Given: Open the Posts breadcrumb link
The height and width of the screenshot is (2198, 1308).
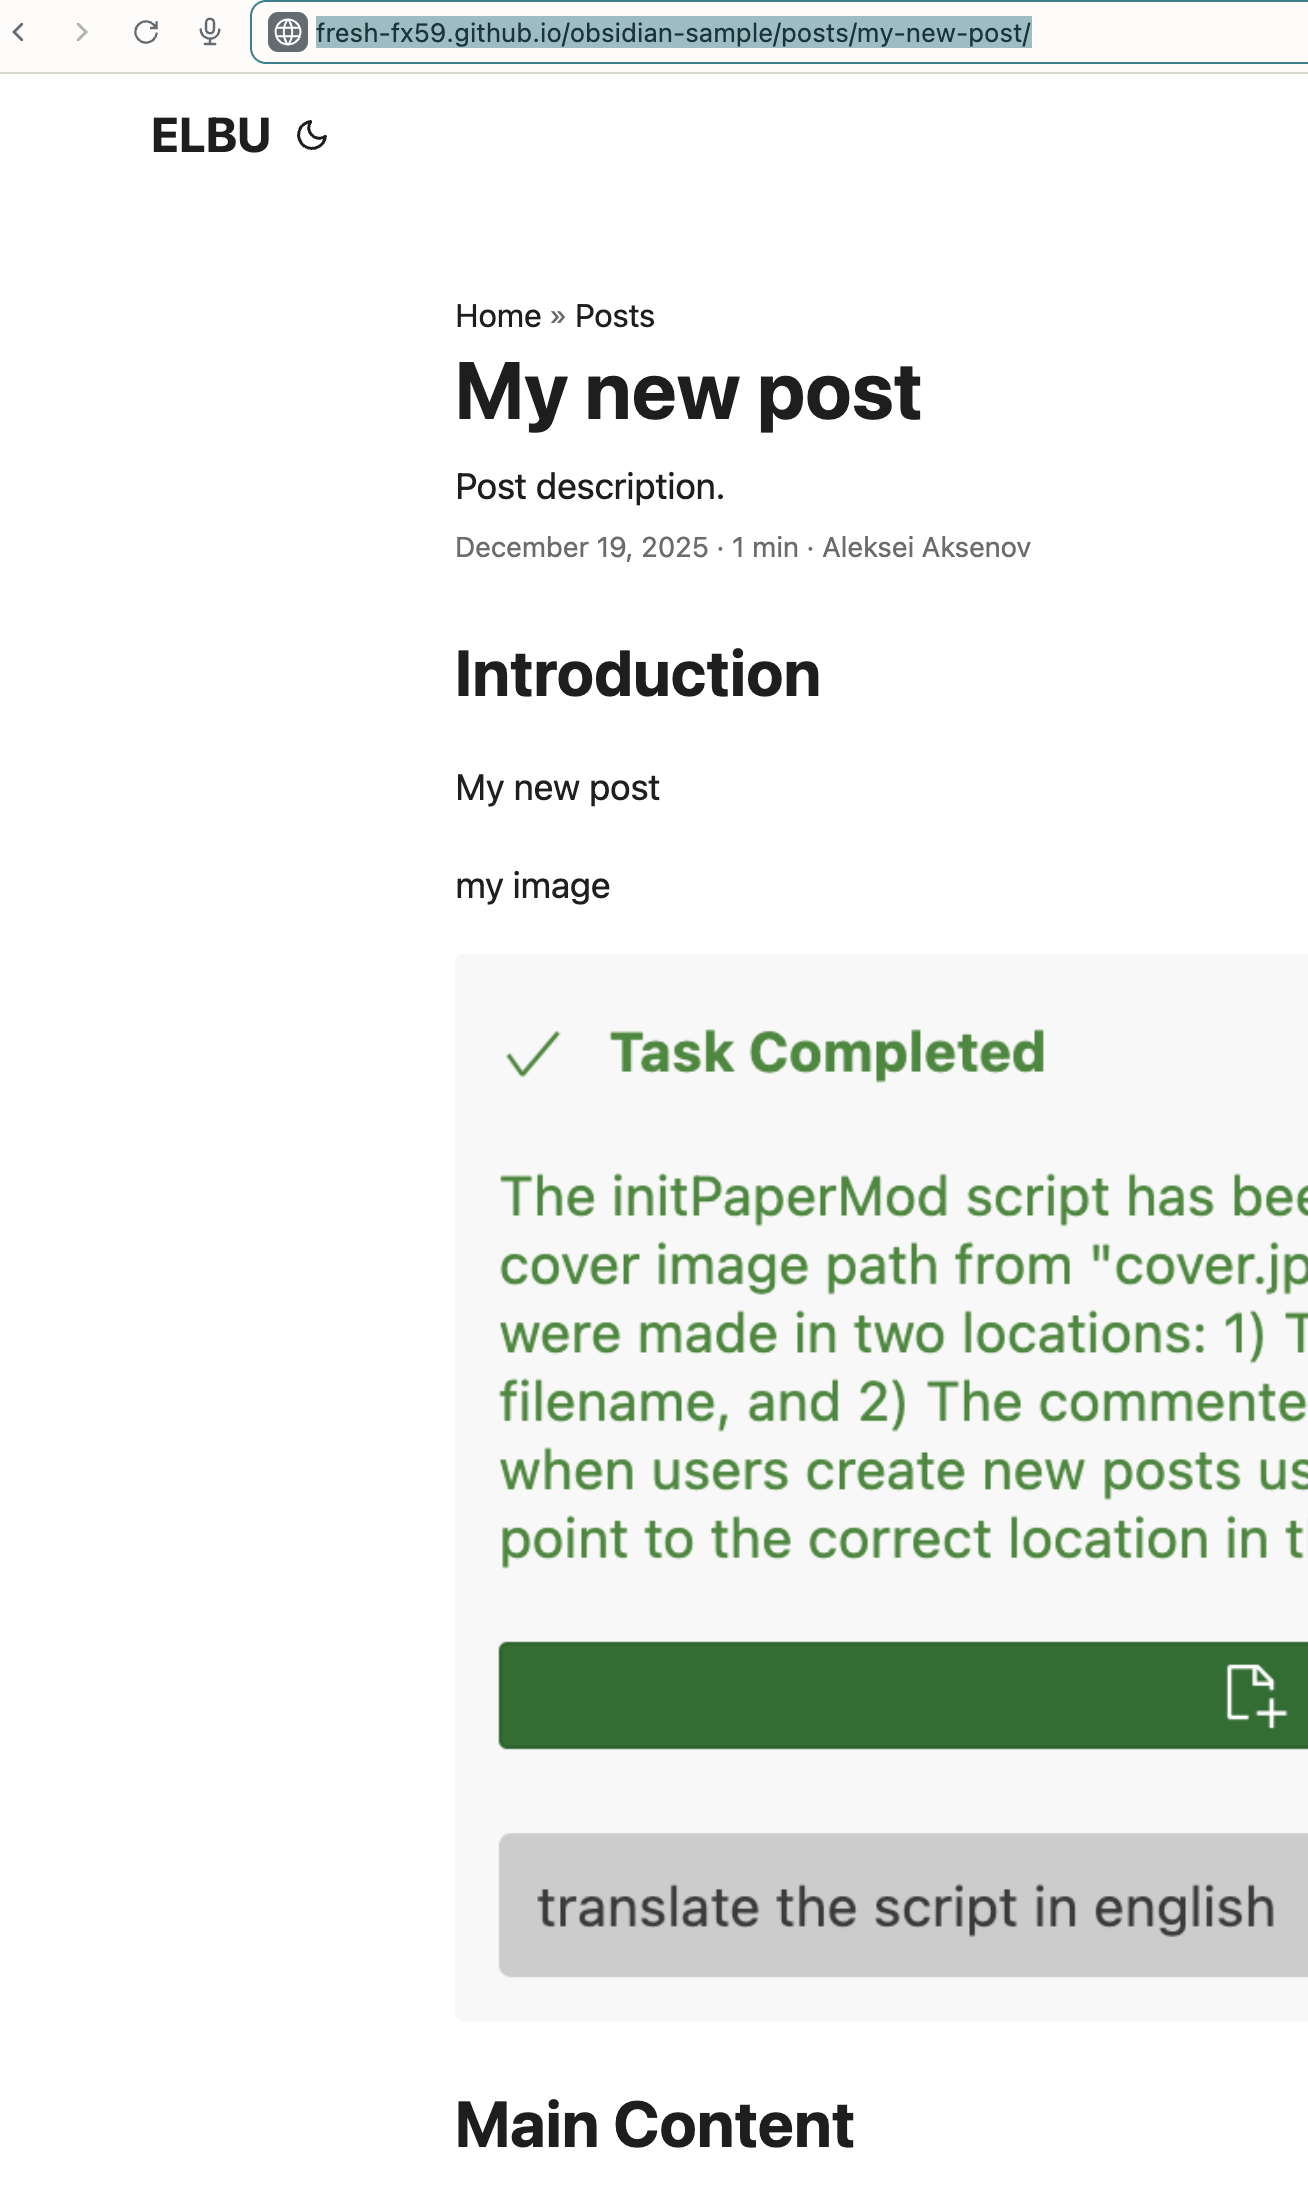Looking at the screenshot, I should [614, 316].
